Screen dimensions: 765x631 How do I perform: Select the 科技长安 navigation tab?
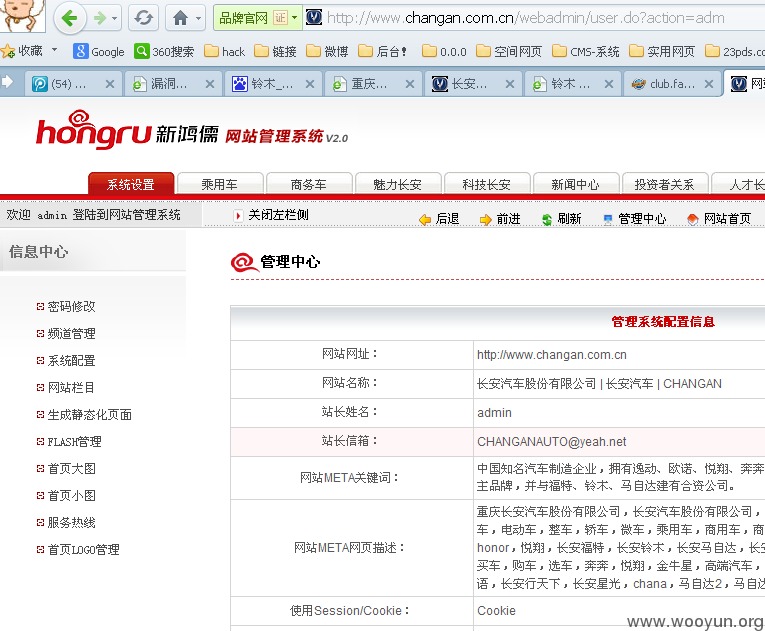pyautogui.click(x=486, y=184)
